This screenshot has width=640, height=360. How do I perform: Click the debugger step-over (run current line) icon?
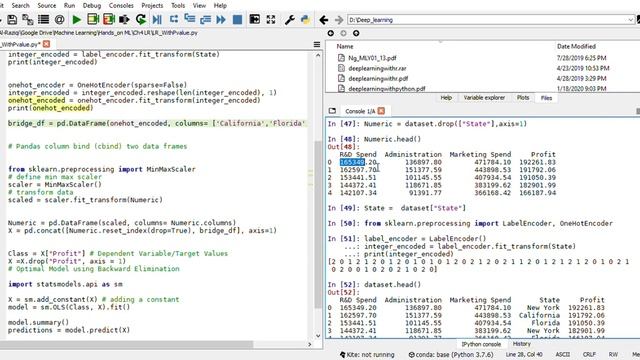point(174,19)
